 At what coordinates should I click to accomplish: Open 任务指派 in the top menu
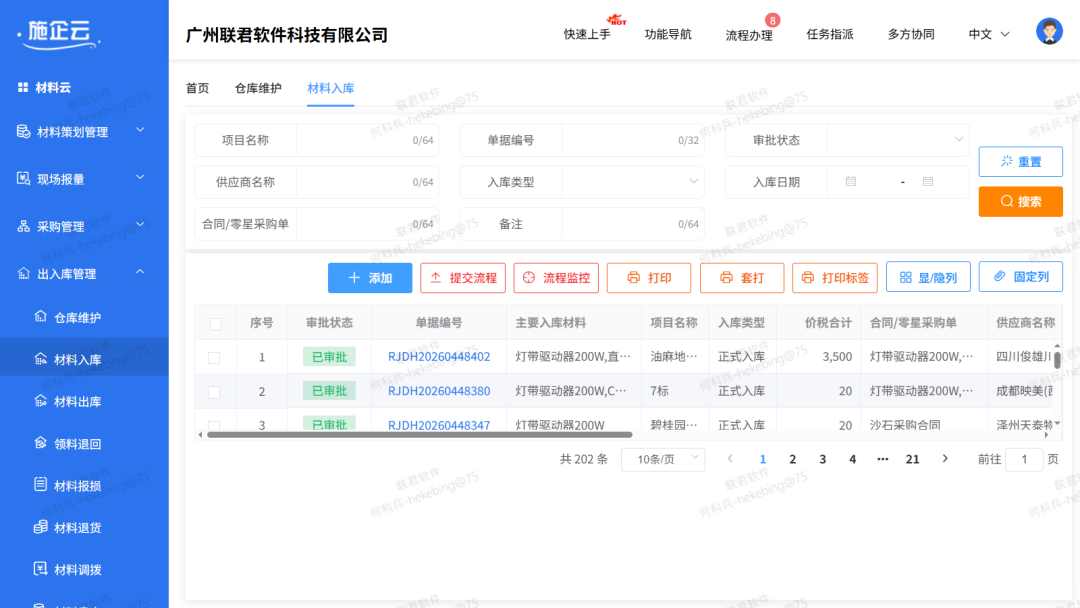point(830,34)
